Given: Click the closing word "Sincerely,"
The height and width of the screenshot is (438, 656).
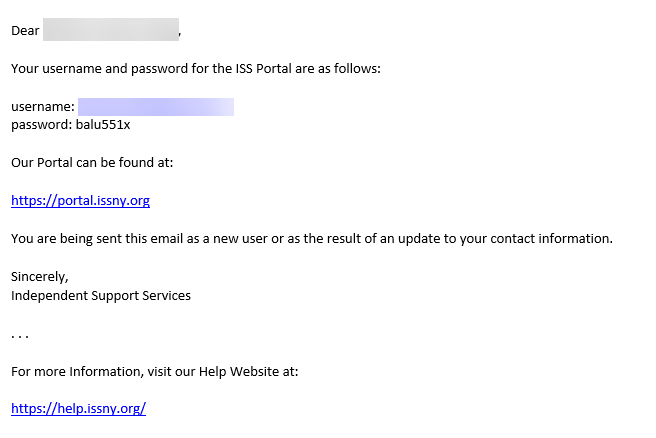Looking at the screenshot, I should point(40,277).
